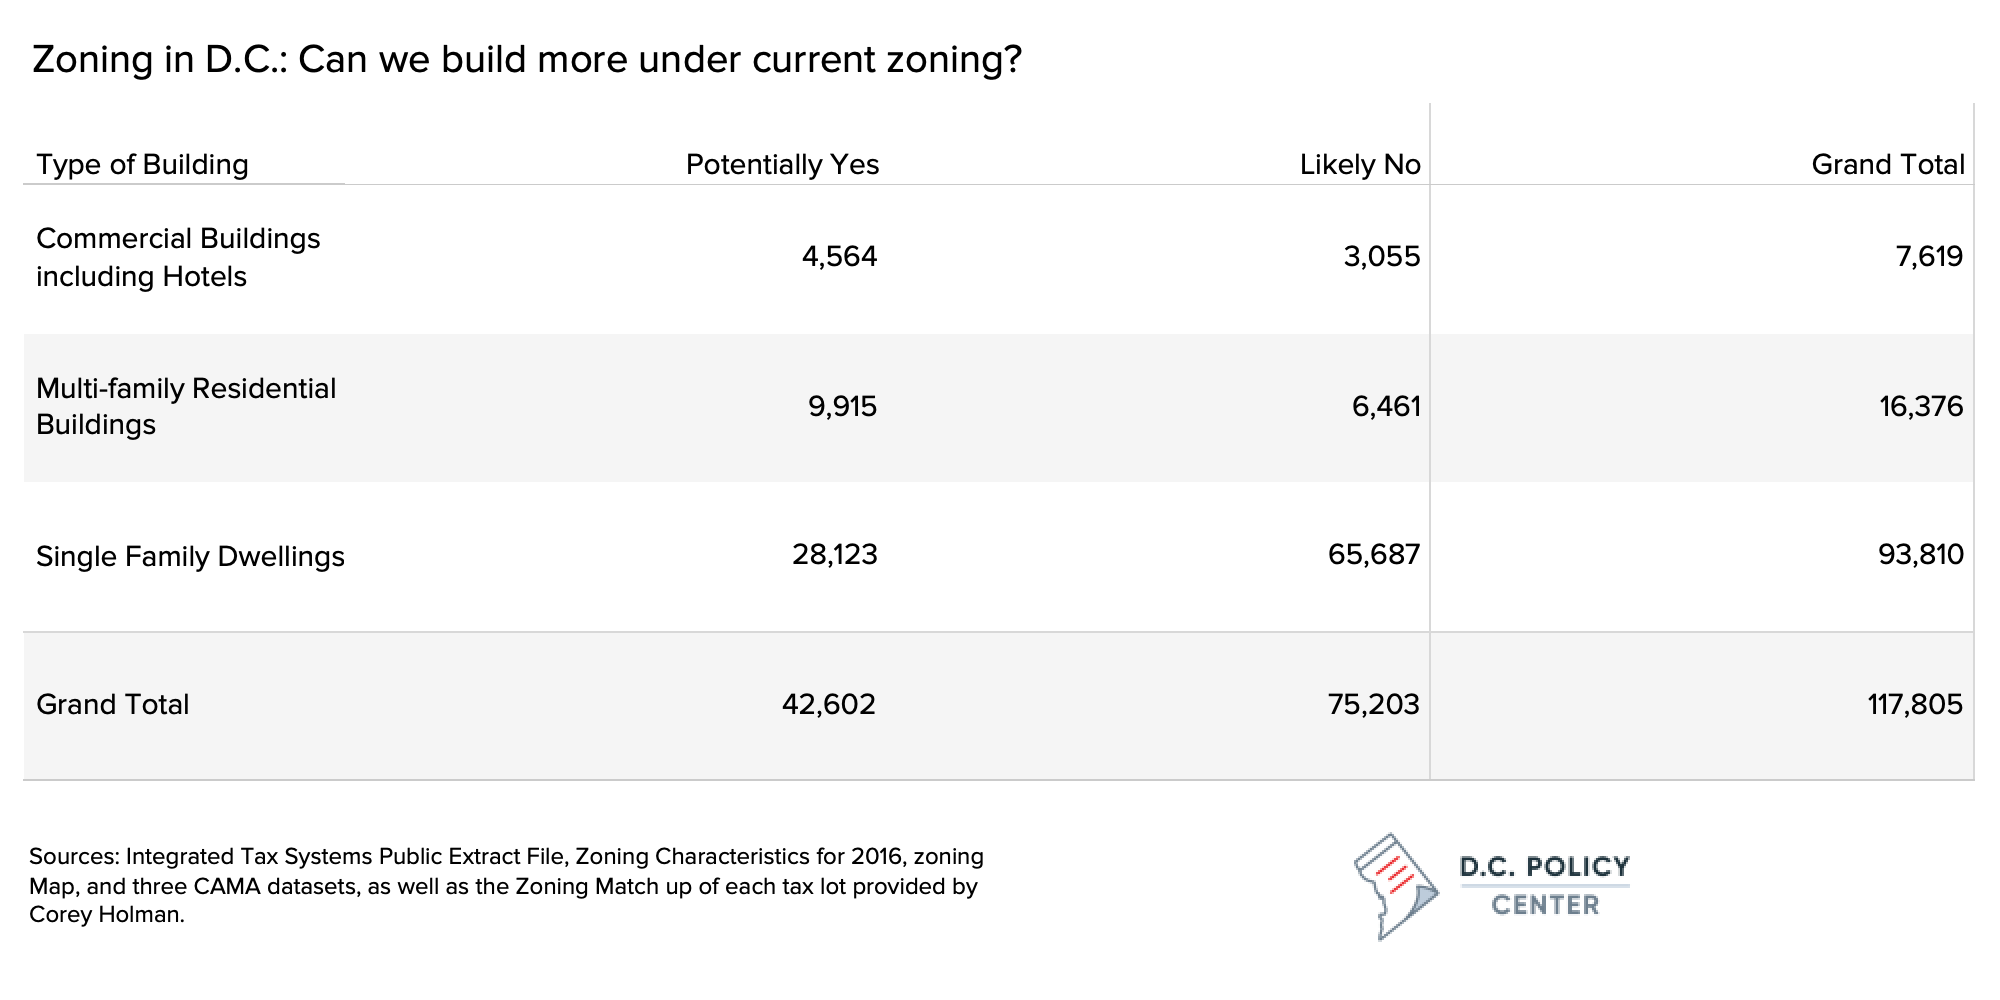Click the Grand Total row label
Screen dimensions: 2000x1000
coord(112,704)
